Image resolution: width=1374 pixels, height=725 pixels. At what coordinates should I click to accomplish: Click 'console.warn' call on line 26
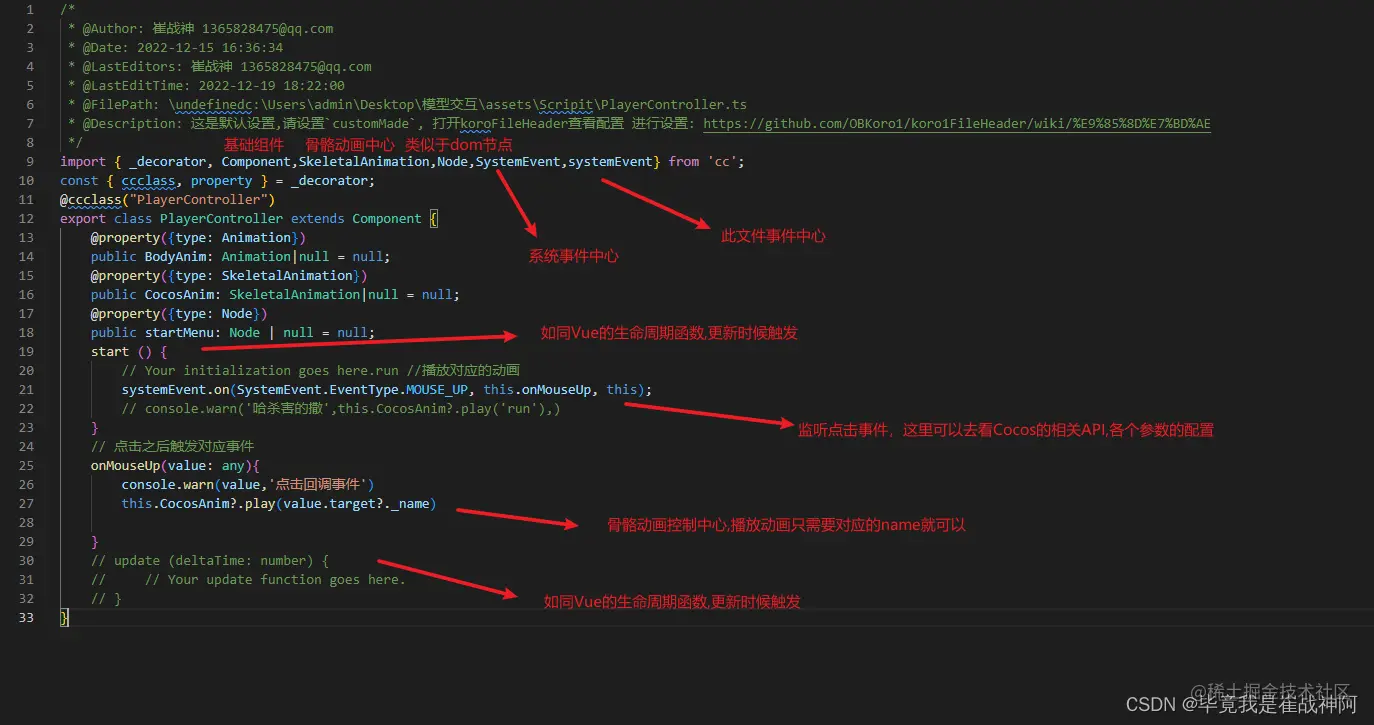[168, 485]
